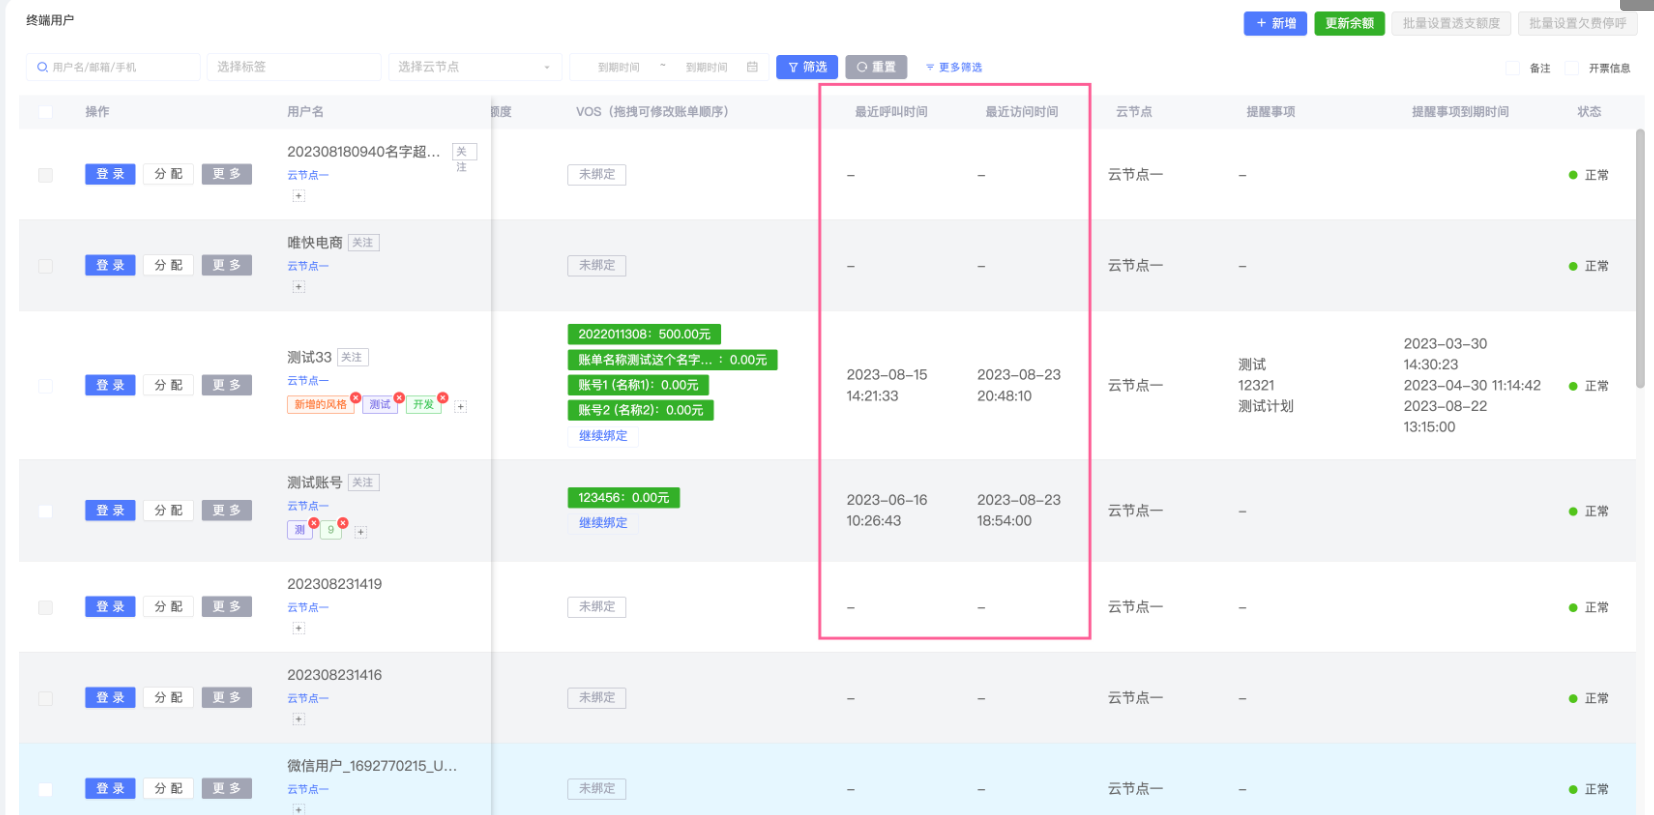The width and height of the screenshot is (1654, 815).
Task: Open the 选择云节点 dropdown
Action: [x=473, y=67]
